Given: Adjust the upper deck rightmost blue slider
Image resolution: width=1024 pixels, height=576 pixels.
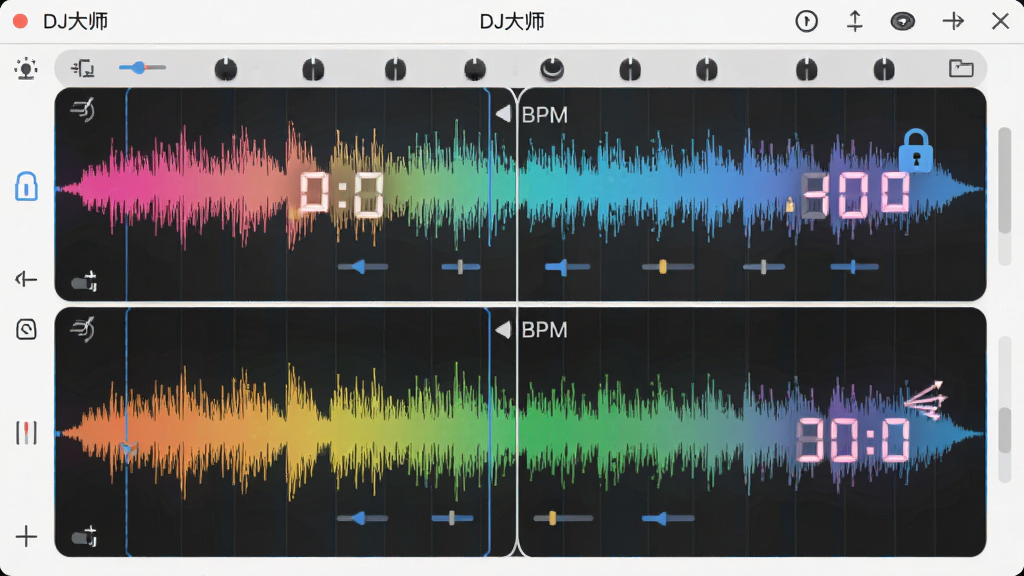Looking at the screenshot, I should [854, 266].
